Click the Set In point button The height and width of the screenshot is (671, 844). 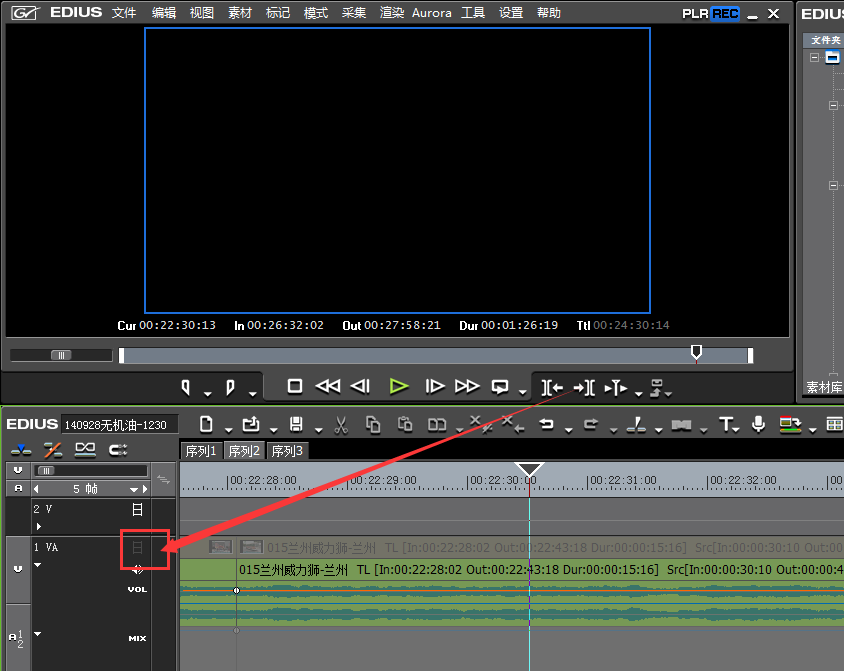click(187, 386)
